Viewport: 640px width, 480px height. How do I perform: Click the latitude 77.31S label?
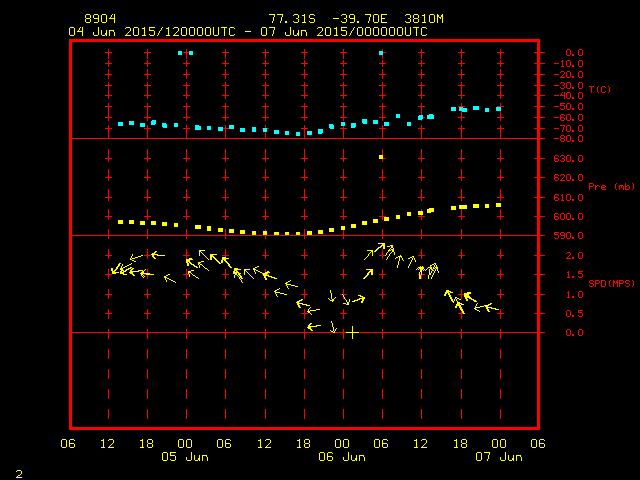[x=292, y=19]
